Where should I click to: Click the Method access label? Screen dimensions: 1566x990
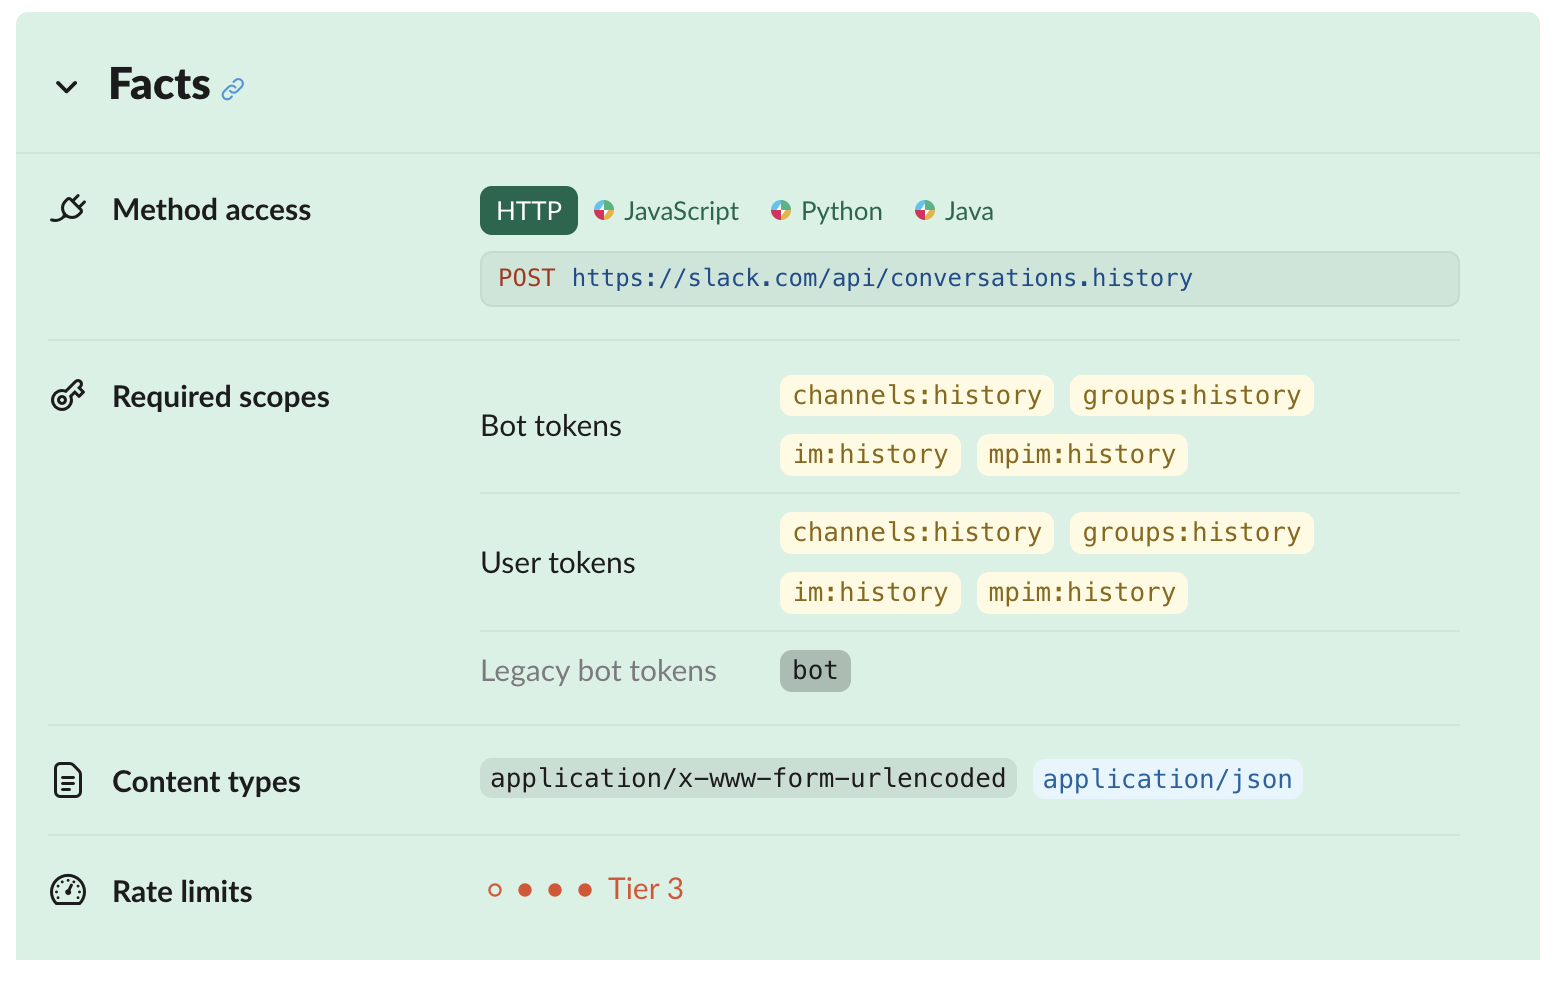pyautogui.click(x=212, y=210)
